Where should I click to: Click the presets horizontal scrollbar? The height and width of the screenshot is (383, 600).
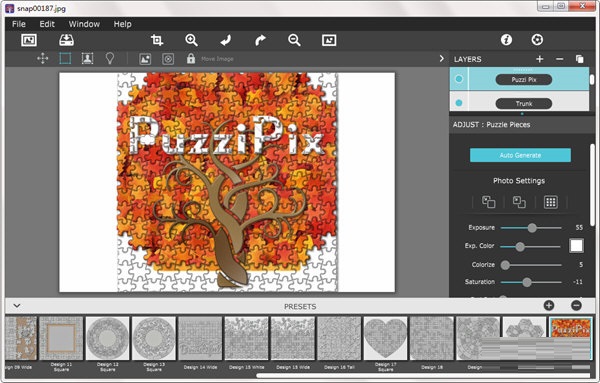click(423, 376)
